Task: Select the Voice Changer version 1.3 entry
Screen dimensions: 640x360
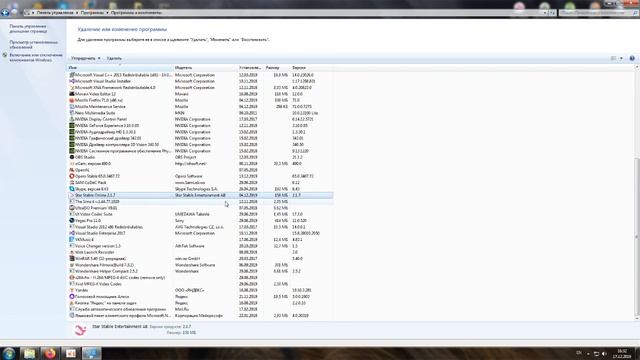Action: point(200,246)
